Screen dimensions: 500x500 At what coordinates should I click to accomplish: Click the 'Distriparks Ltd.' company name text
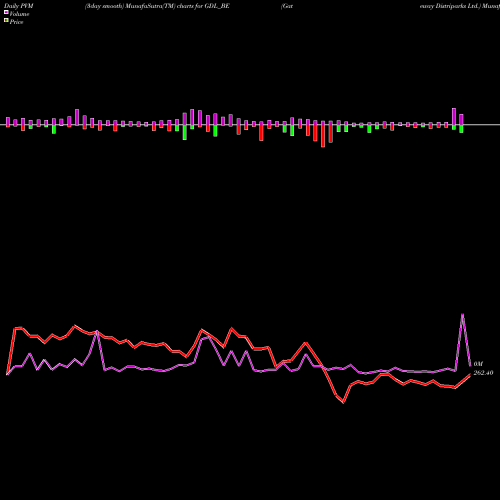457,6
